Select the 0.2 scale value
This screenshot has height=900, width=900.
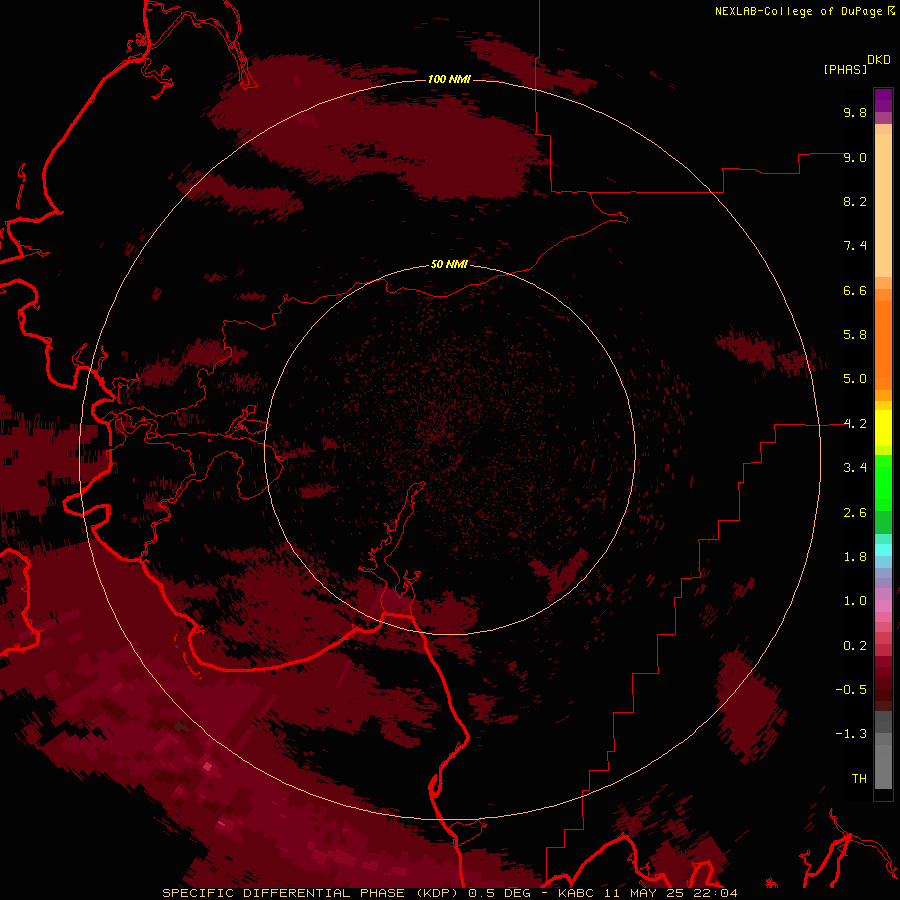855,646
